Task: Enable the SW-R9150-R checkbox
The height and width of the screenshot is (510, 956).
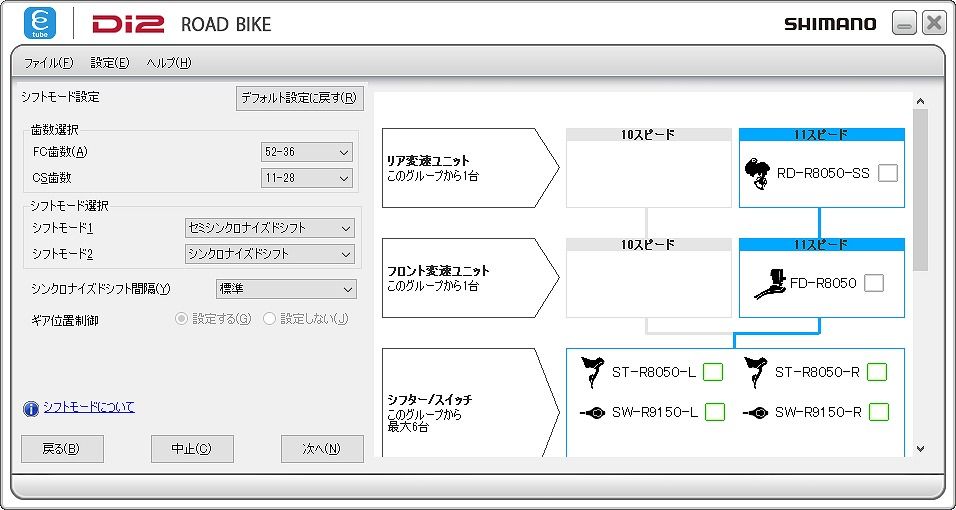Action: tap(879, 412)
